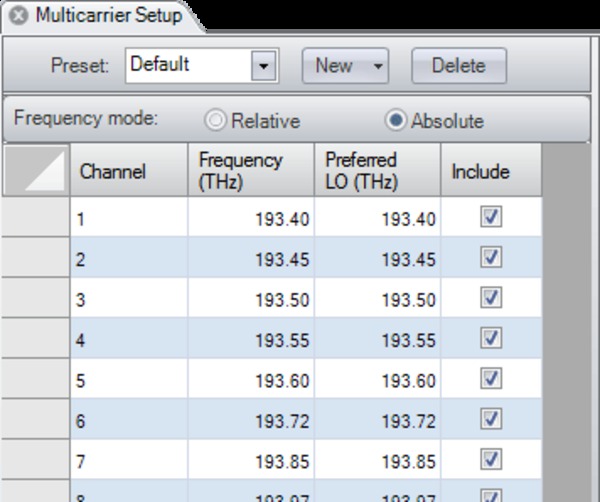Click the Preferred LO (THz) column header
This screenshot has height=502, width=600.
(x=377, y=171)
